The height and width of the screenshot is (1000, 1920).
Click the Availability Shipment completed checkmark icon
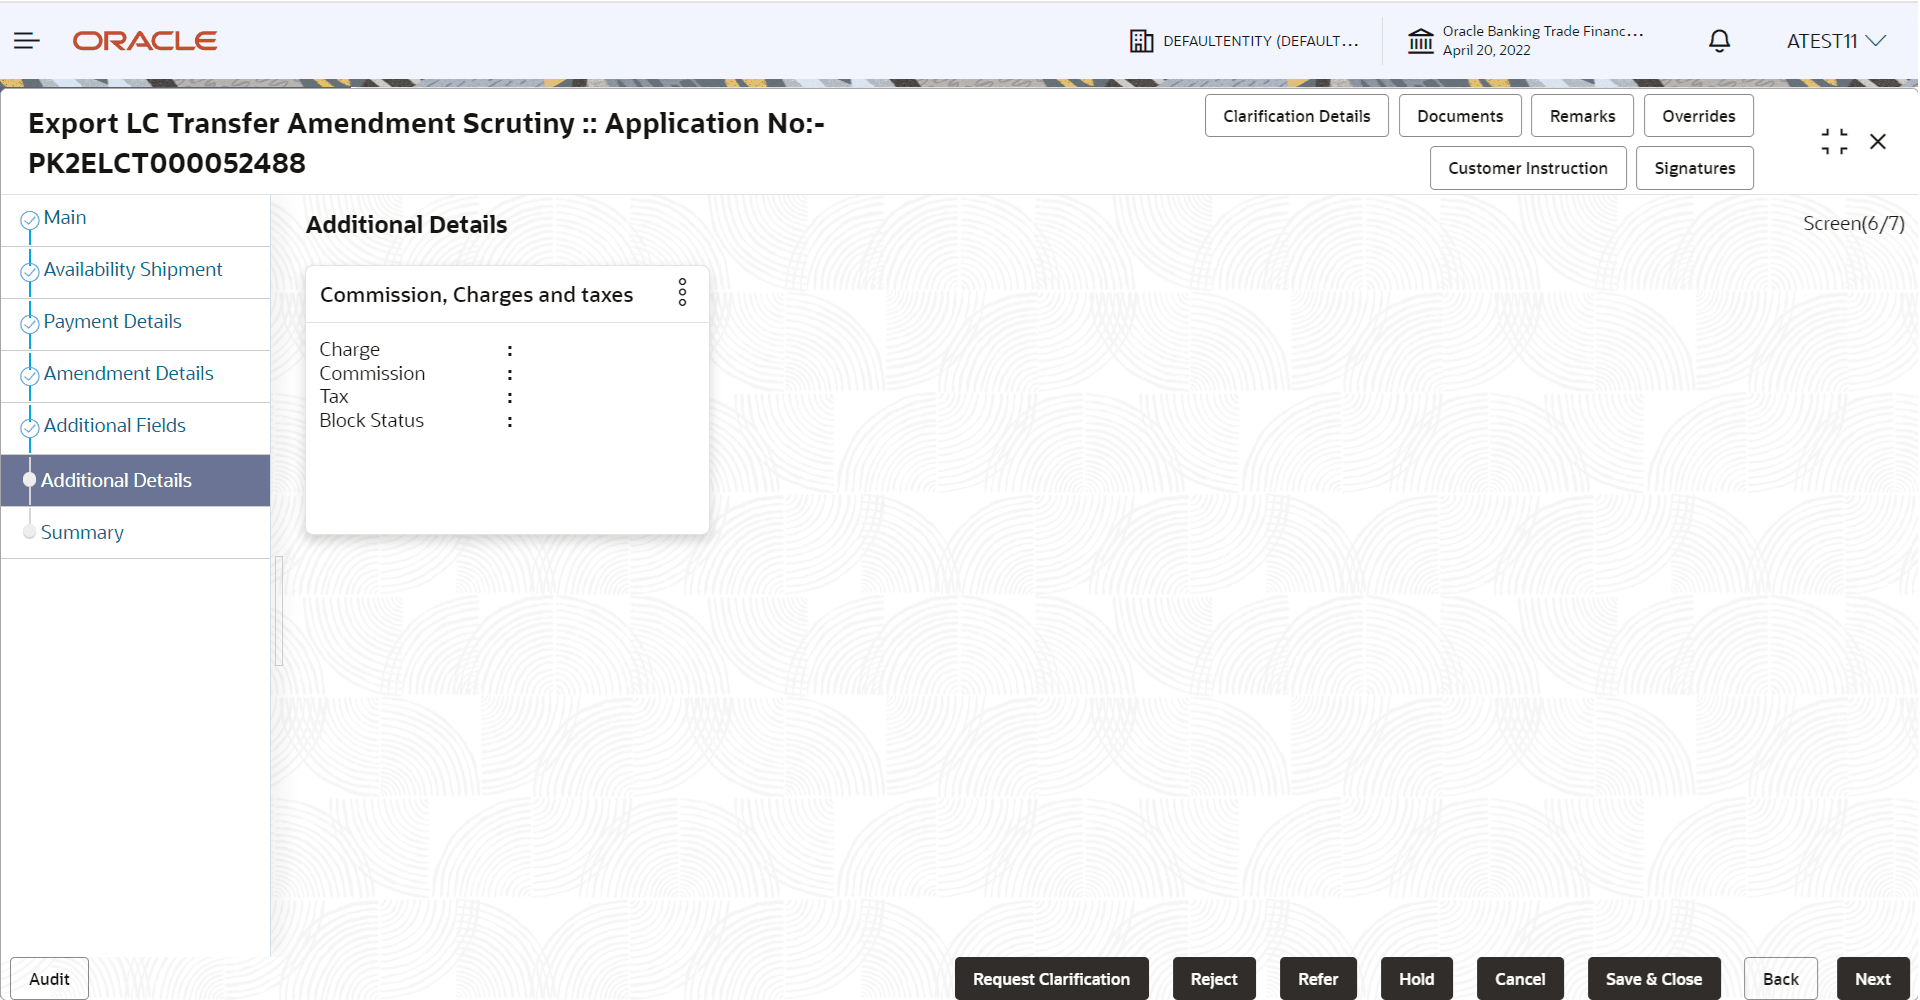29,272
